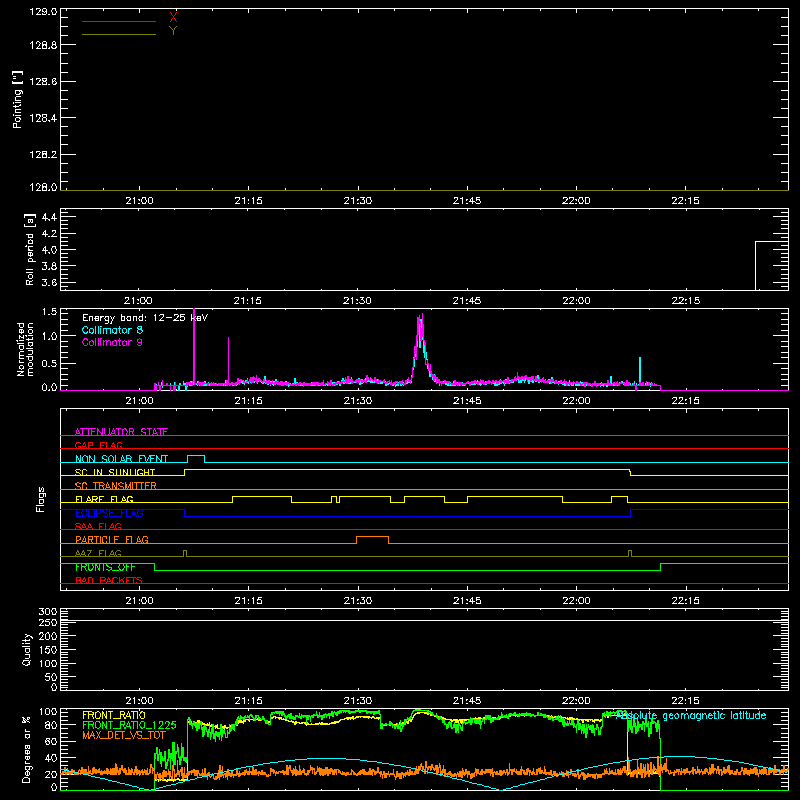
Task: Click 21:45 label under modulation panel
Action: tap(467, 401)
